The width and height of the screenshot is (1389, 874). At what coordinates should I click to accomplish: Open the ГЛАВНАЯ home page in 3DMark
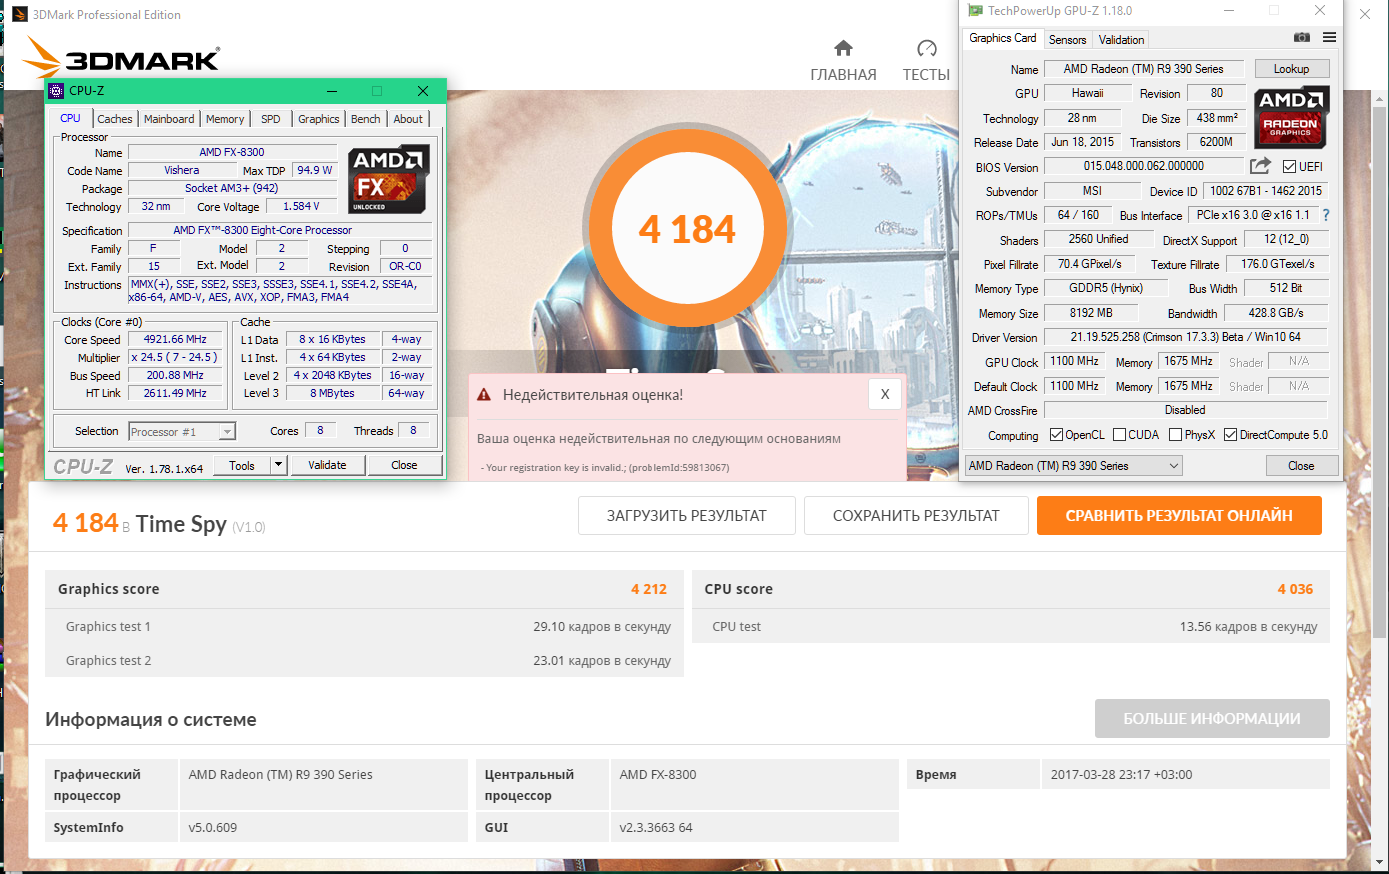843,61
